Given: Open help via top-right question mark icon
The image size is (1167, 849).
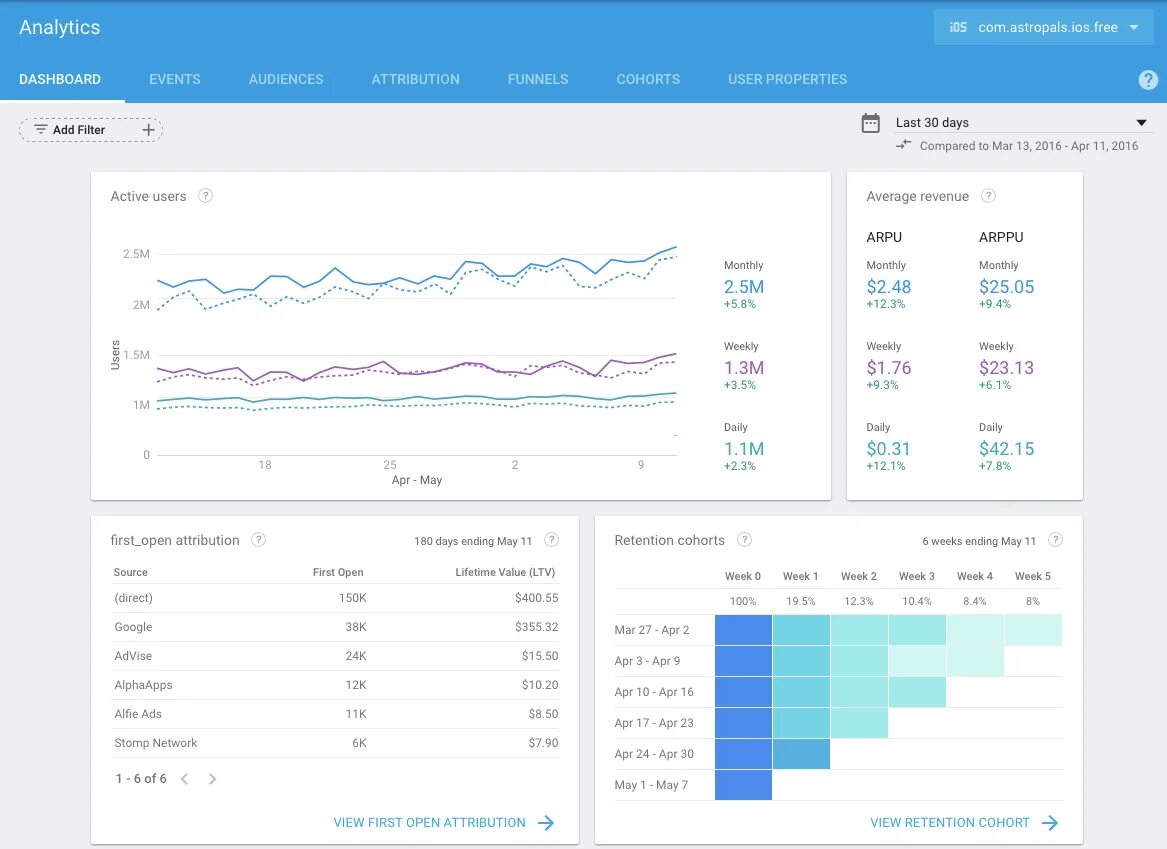Looking at the screenshot, I should (1148, 80).
